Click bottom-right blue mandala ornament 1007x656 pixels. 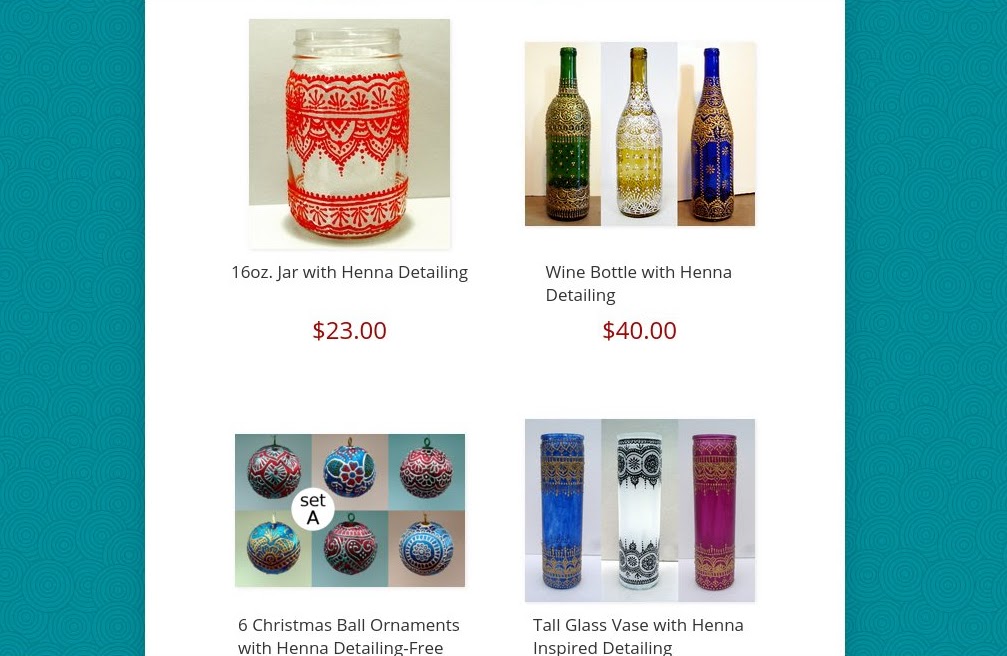click(426, 549)
